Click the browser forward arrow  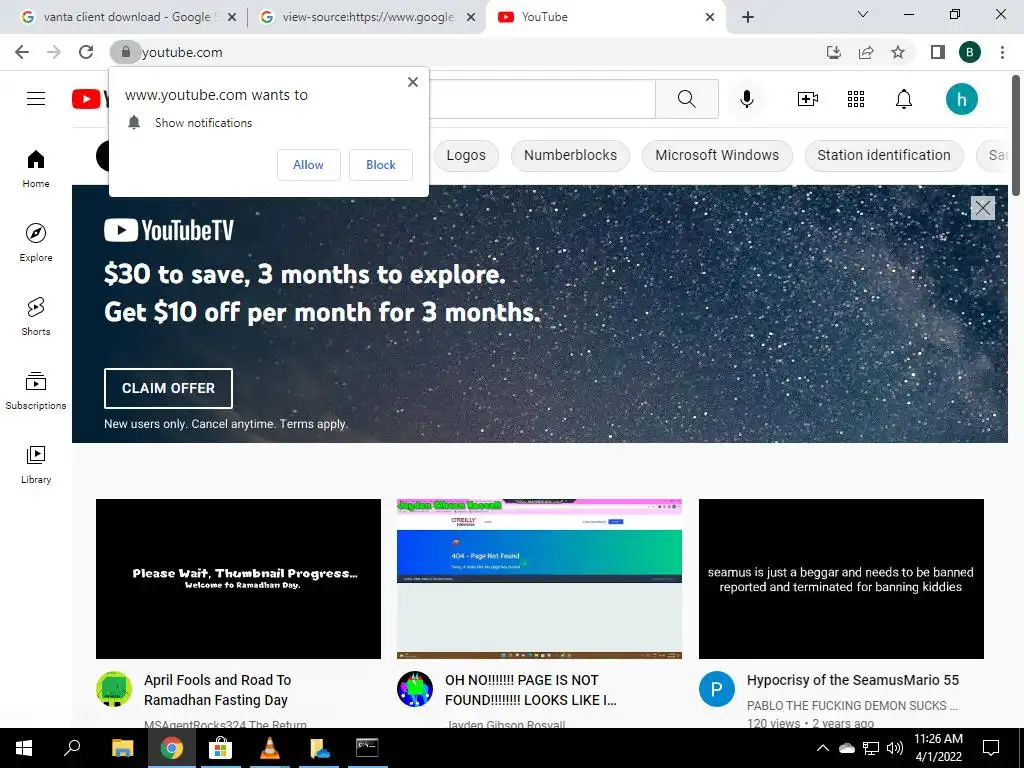54,52
